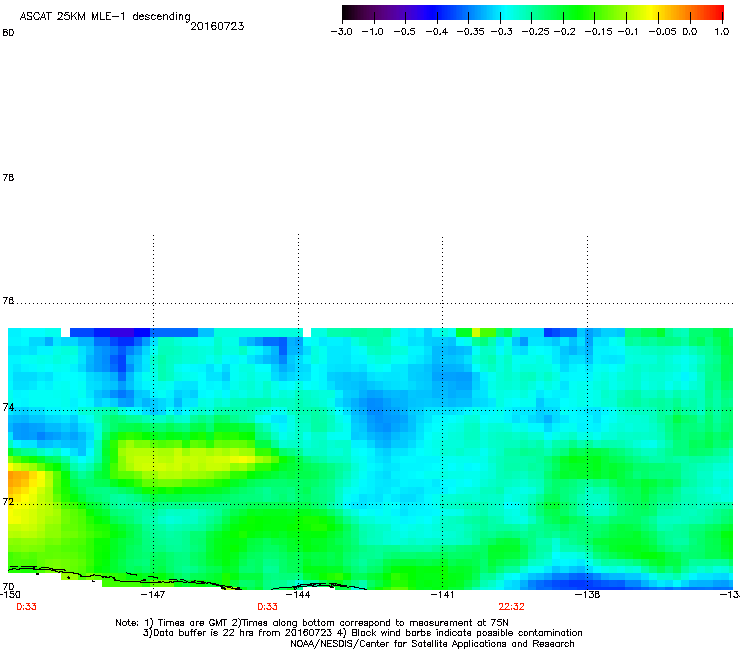This screenshot has height=650, width=740.
Task: Click the -0.4 colorbar label
Action: (x=437, y=32)
